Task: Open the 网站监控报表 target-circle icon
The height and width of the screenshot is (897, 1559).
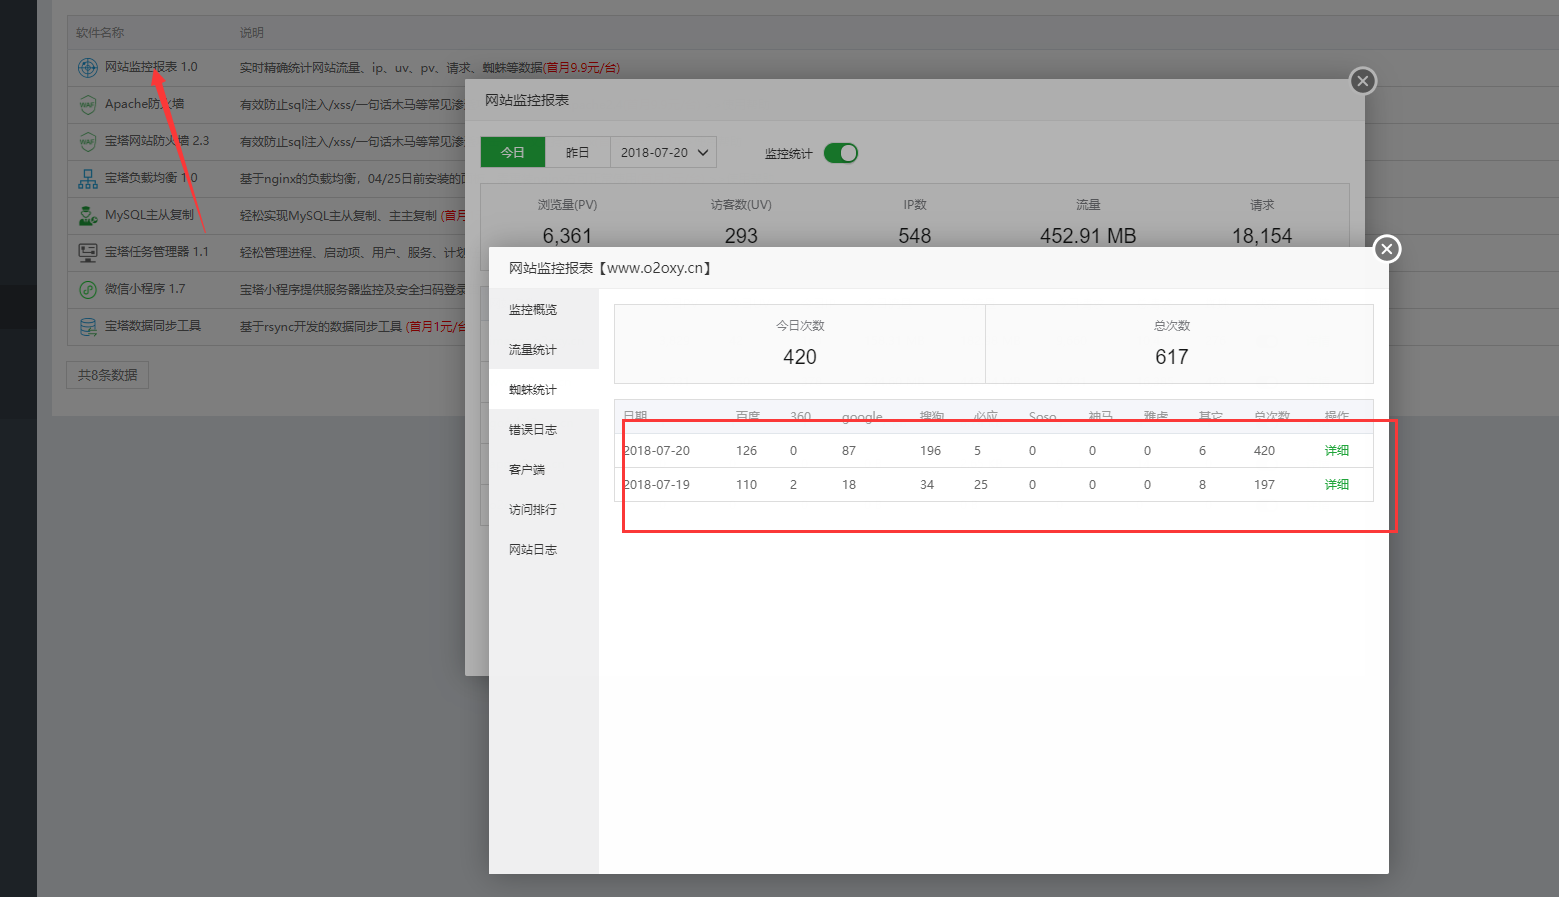Action: (88, 67)
